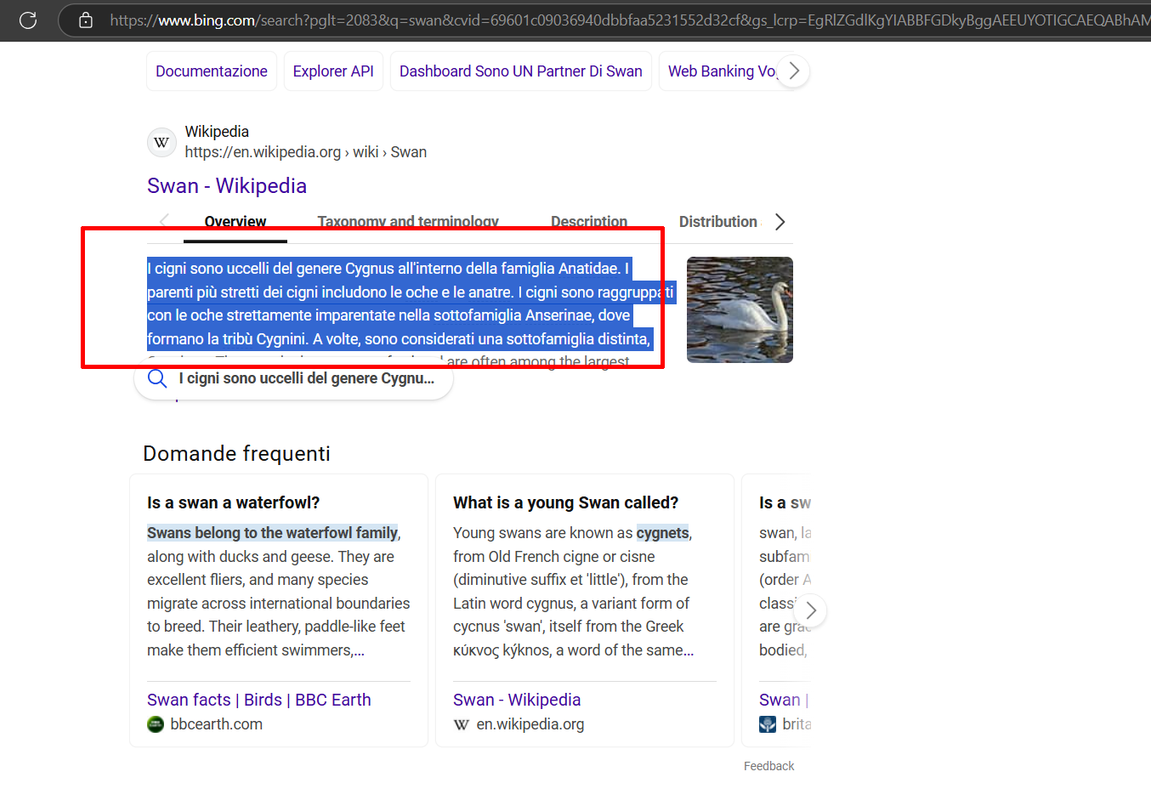This screenshot has height=800, width=1151.
Task: Open Swan - Wikipedia link in the FAQ card
Action: 517,700
